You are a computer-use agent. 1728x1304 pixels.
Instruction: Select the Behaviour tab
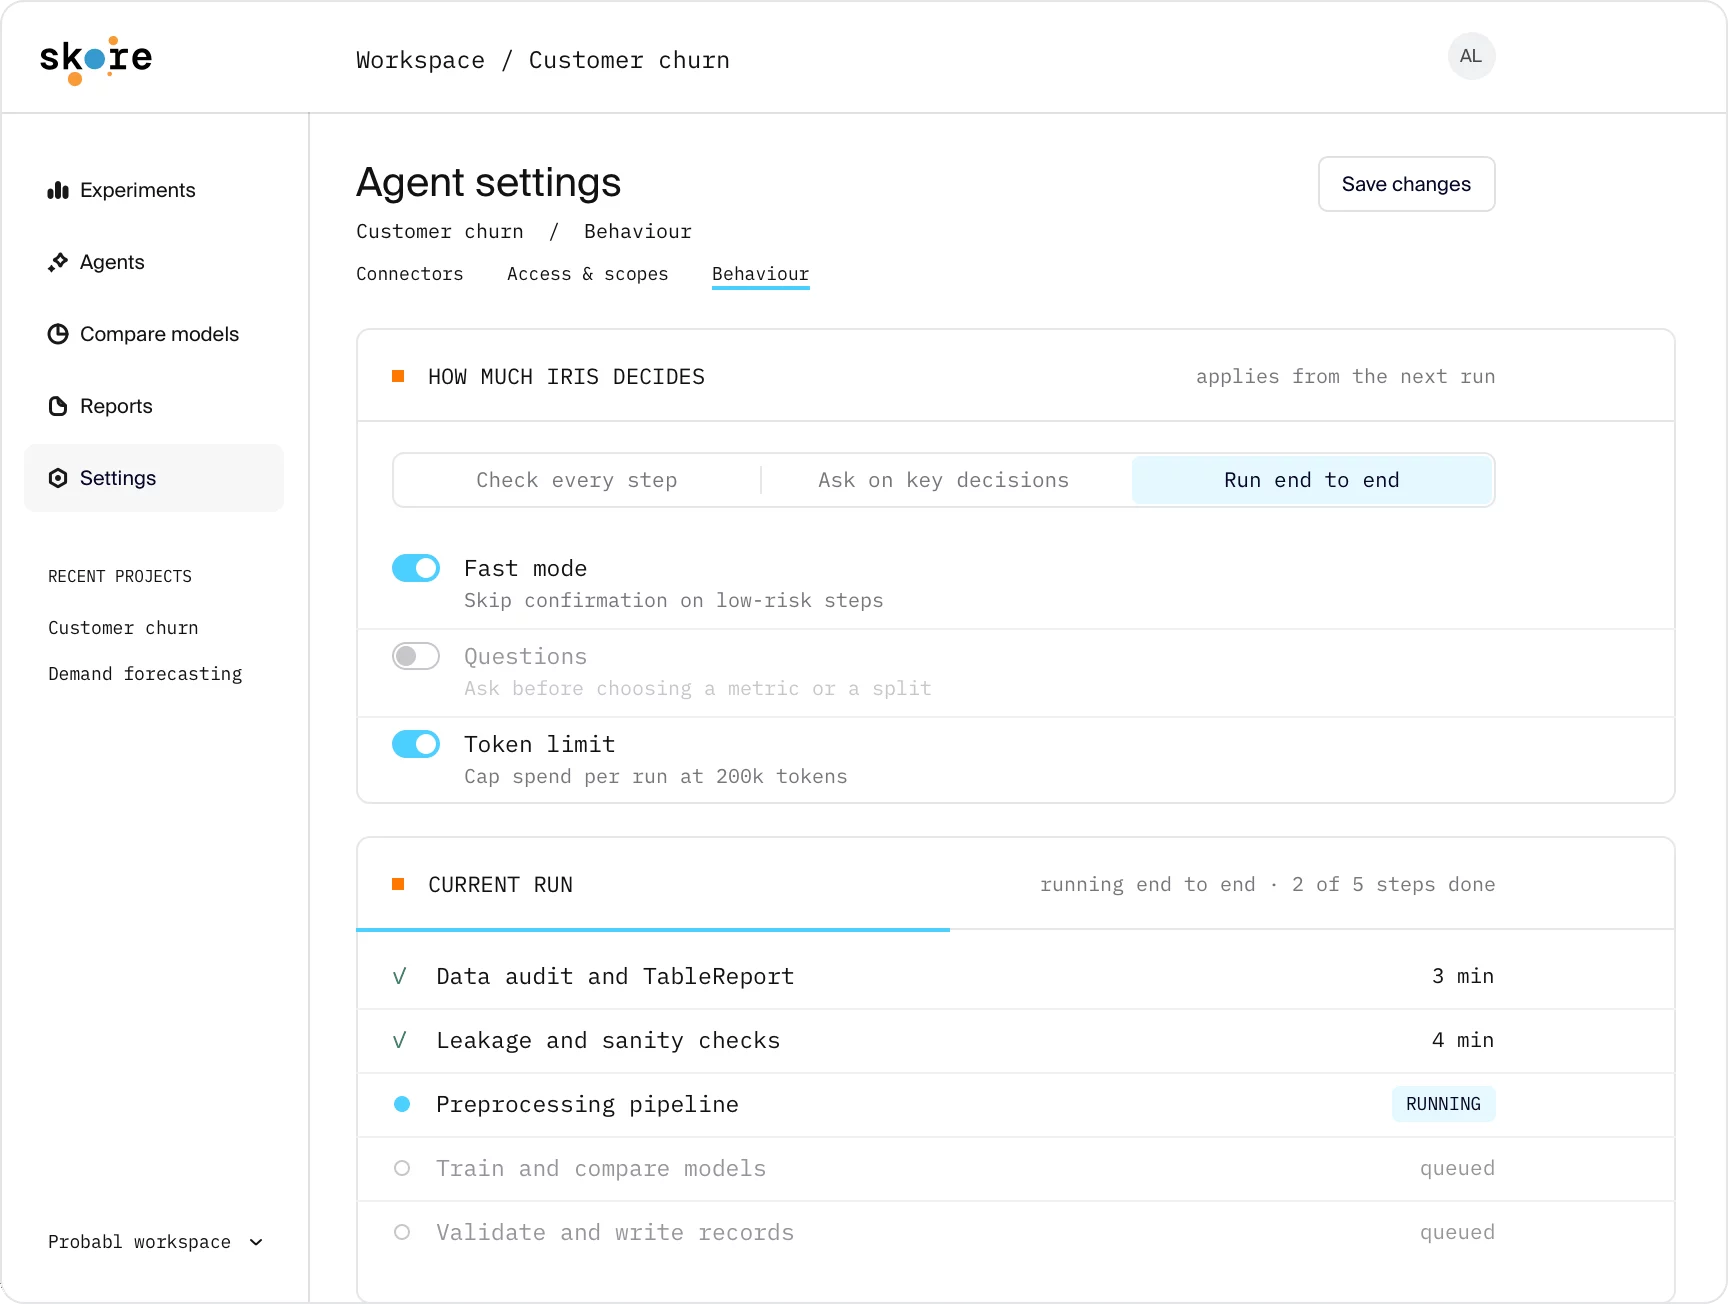[x=761, y=274]
